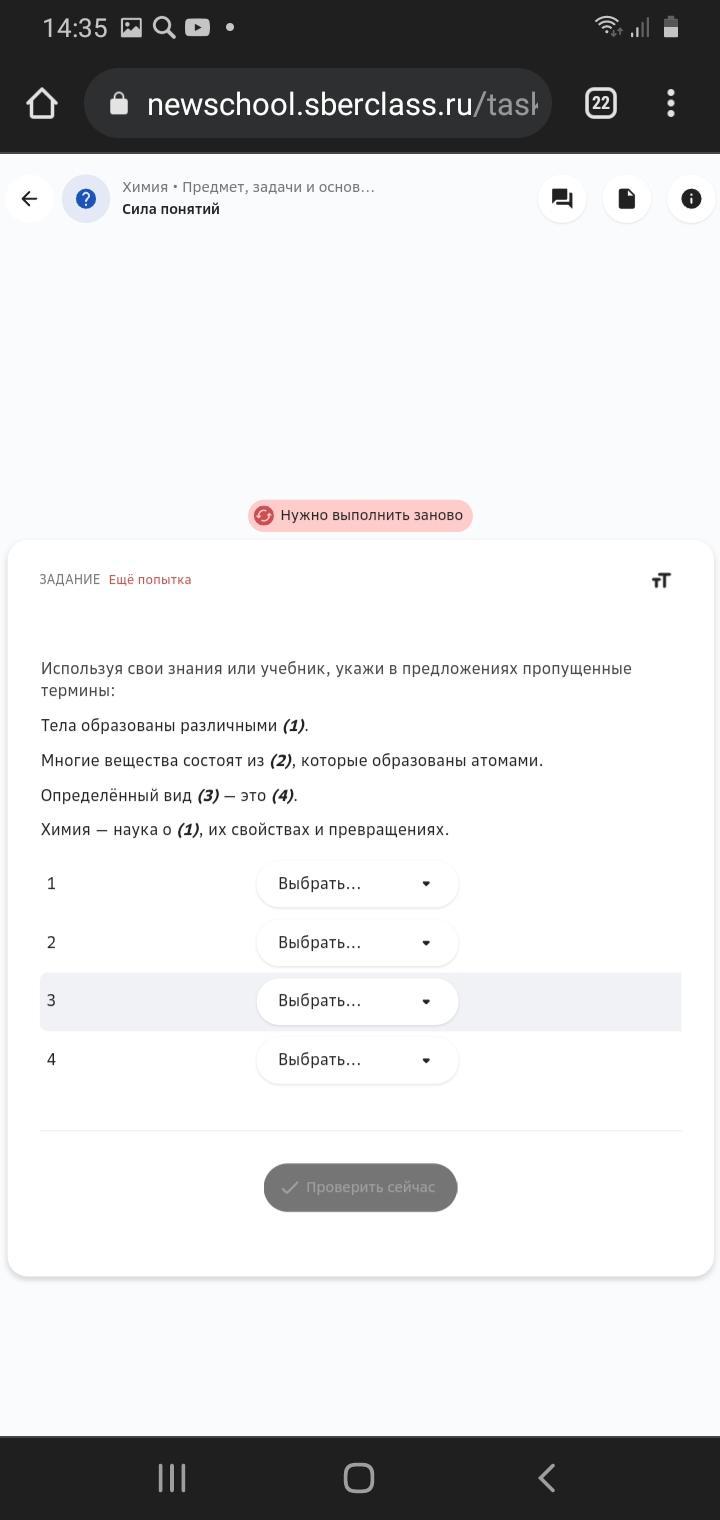Expand the dropdown for term 2
720x1520 pixels.
357,943
